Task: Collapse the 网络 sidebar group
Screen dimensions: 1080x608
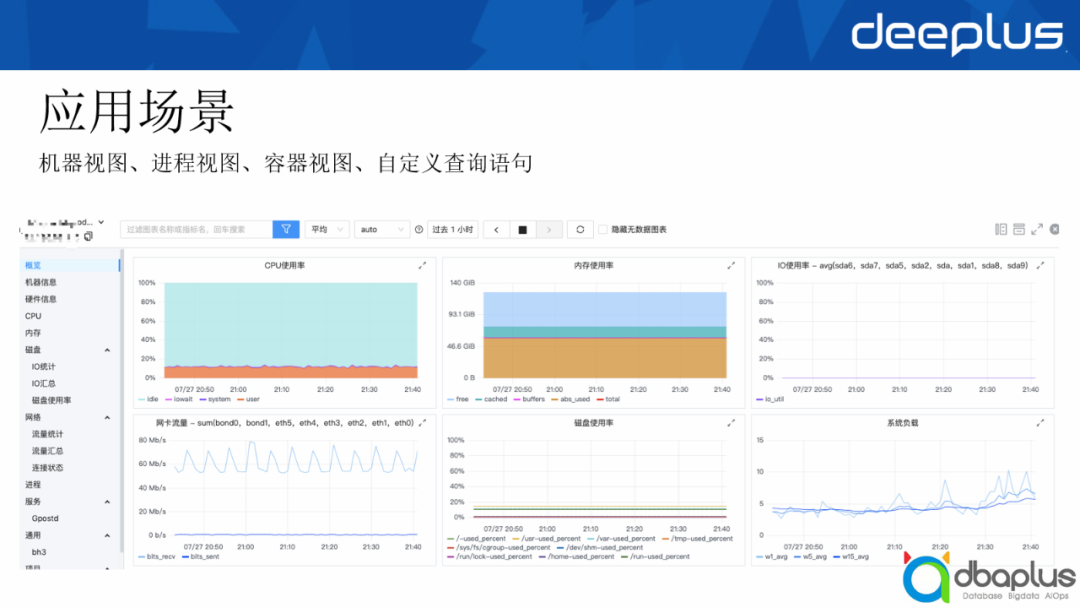Action: point(107,417)
